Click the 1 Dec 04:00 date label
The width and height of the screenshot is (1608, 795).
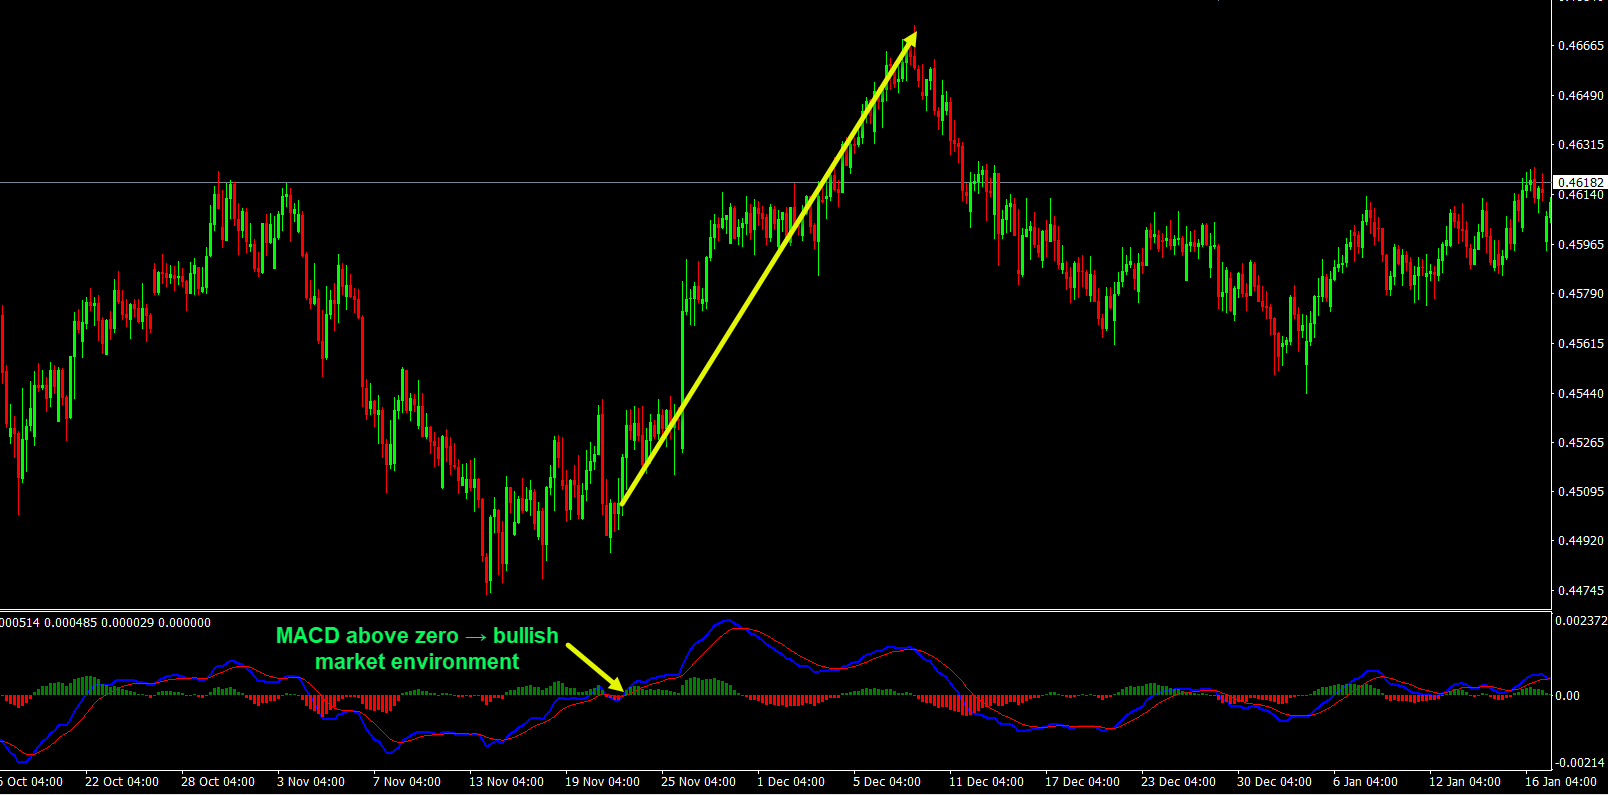pyautogui.click(x=791, y=782)
